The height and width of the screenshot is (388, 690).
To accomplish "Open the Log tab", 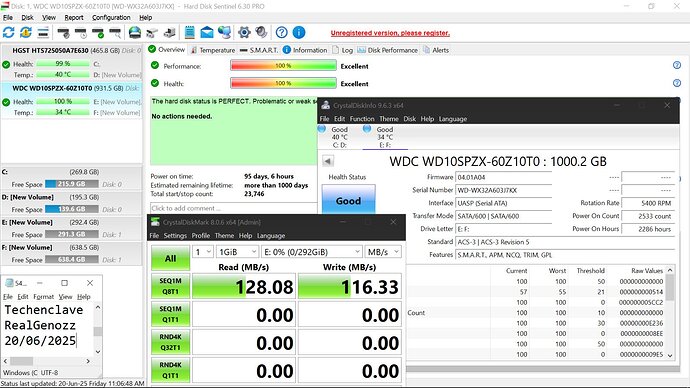I will click(x=342, y=50).
